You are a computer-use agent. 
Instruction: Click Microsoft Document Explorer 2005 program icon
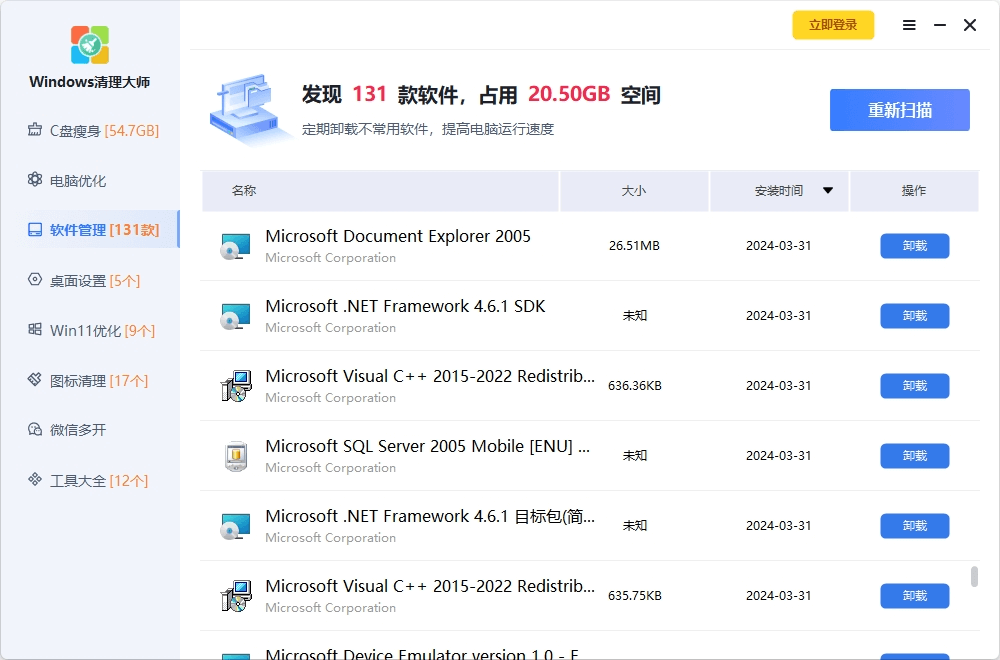(x=235, y=246)
